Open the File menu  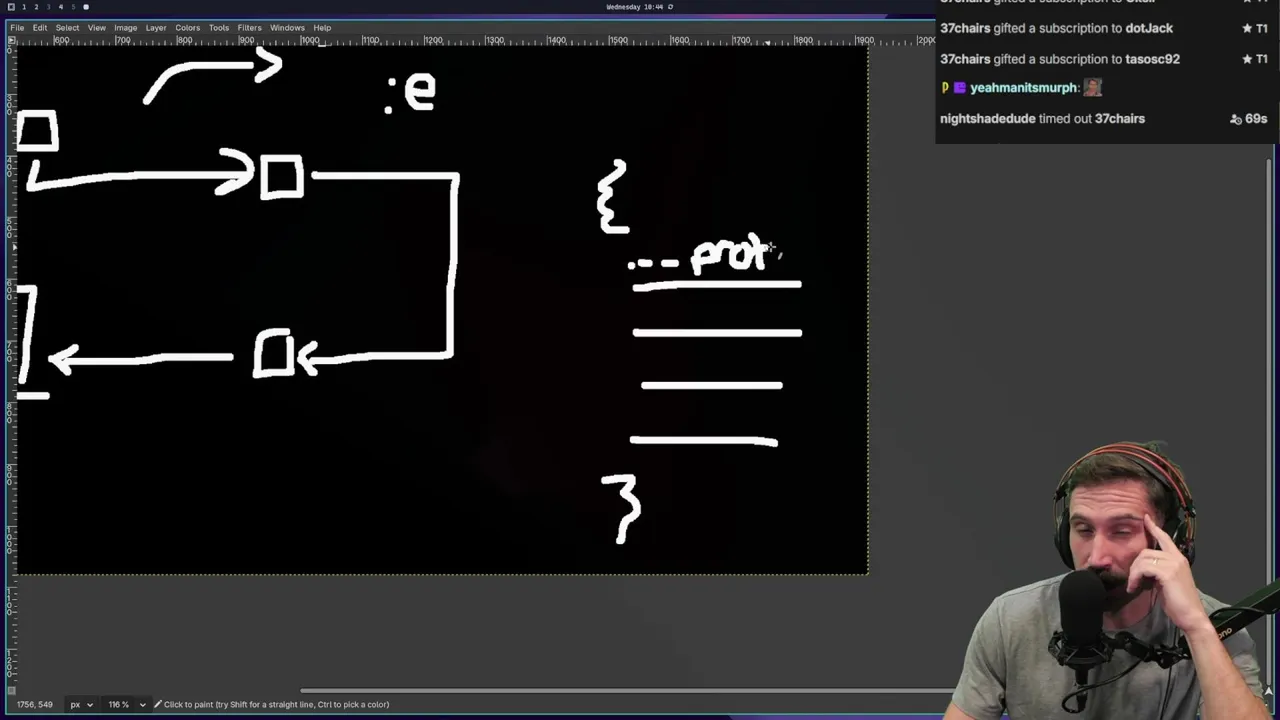point(17,28)
